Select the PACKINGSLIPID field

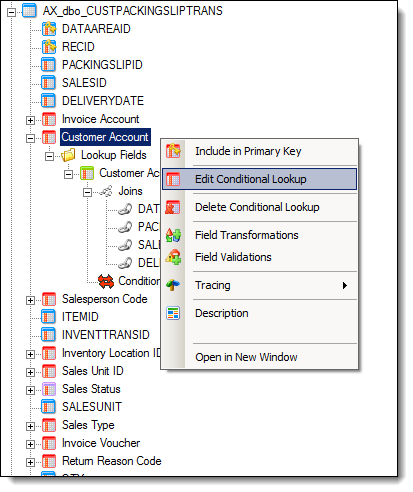point(102,65)
